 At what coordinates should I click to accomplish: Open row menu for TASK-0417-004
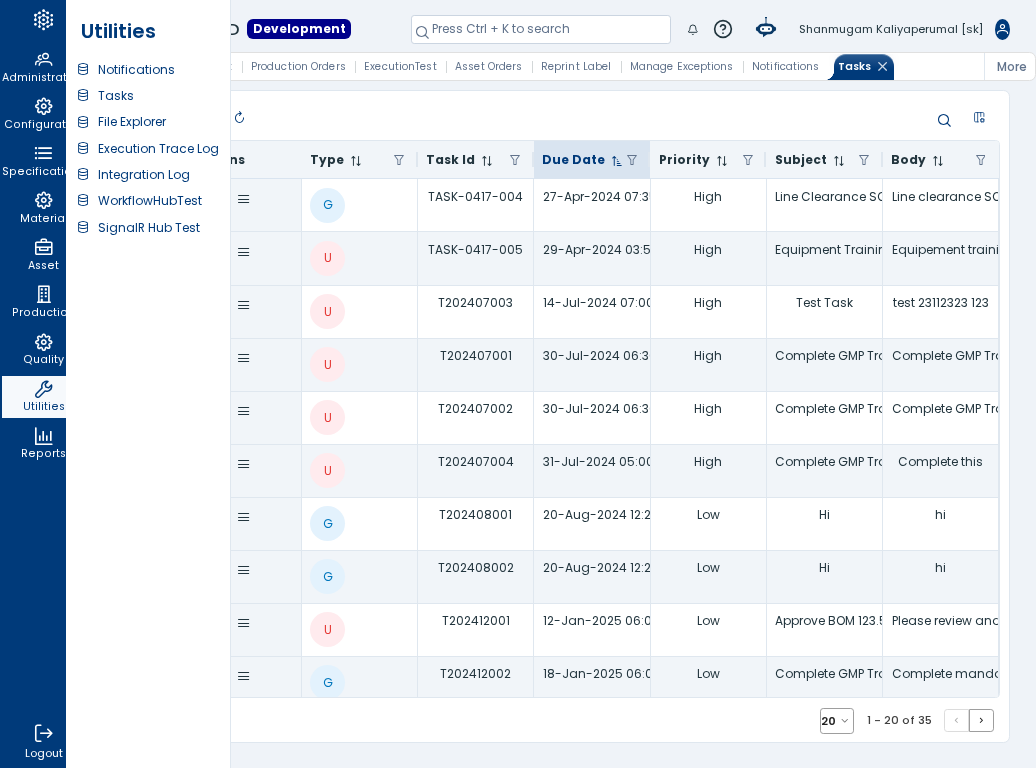(x=244, y=200)
